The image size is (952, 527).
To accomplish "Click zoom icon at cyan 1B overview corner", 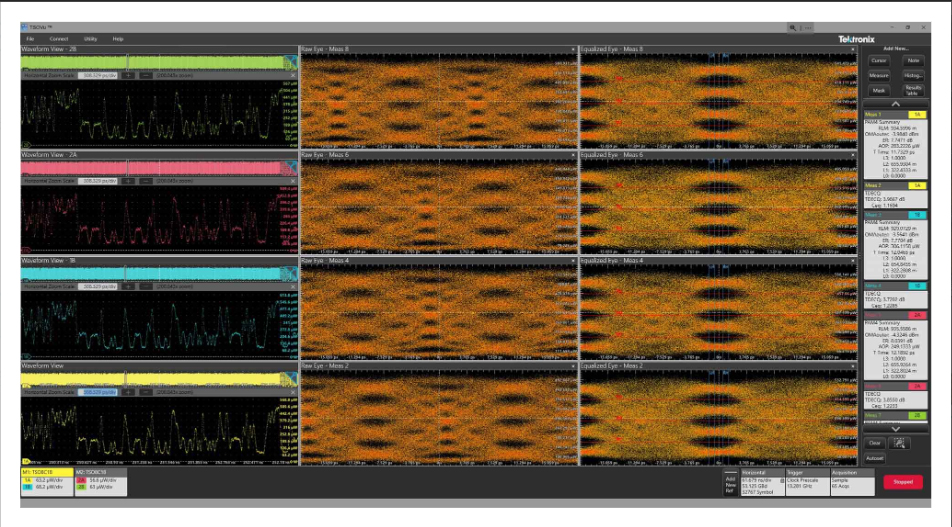I will 291,273.
